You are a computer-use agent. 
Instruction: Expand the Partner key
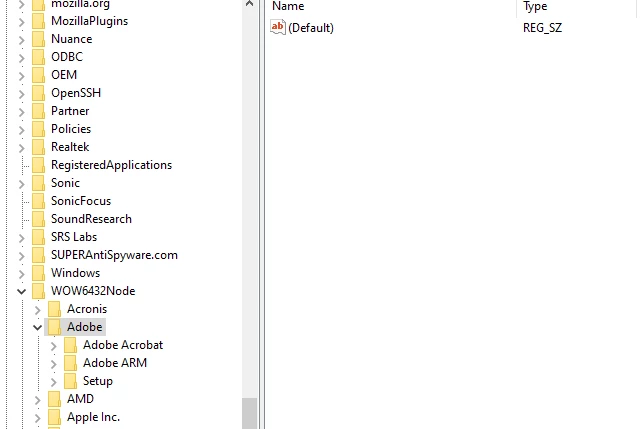click(x=22, y=112)
